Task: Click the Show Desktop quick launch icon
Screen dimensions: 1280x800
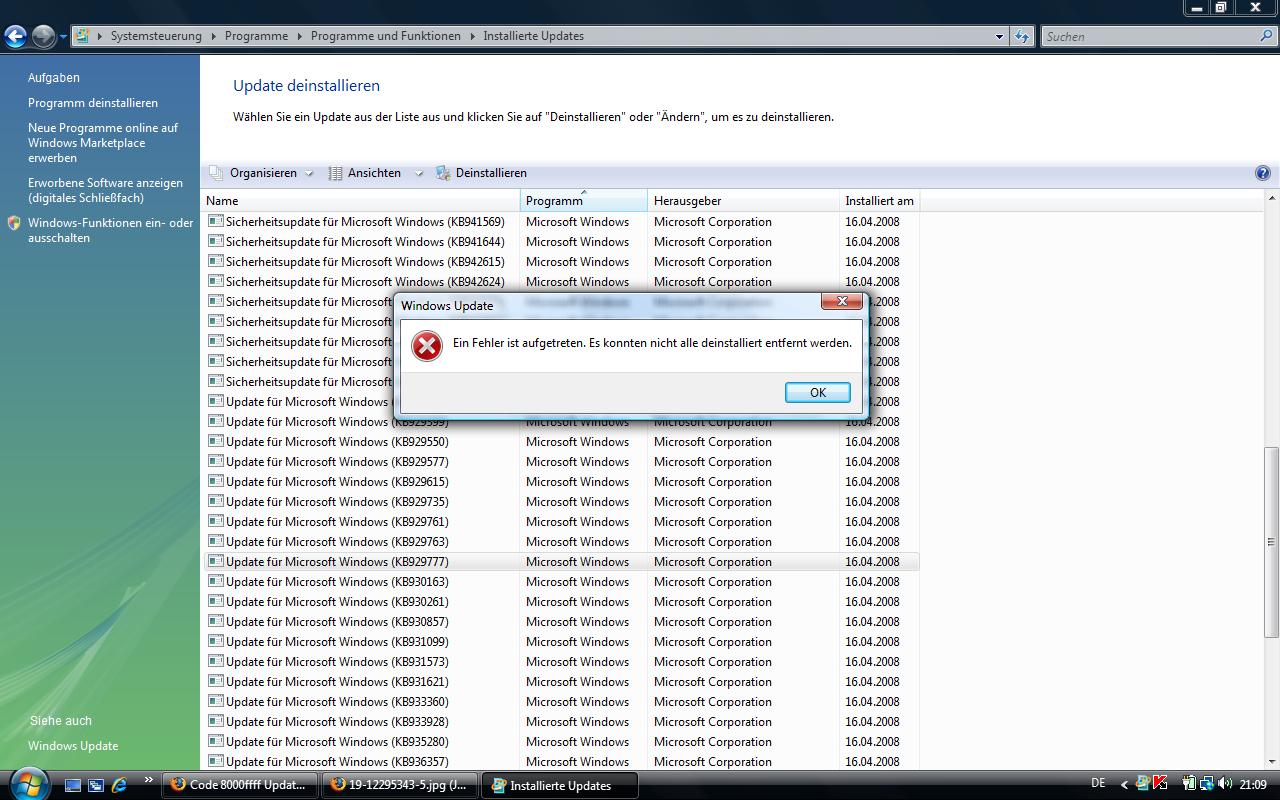Action: click(73, 785)
